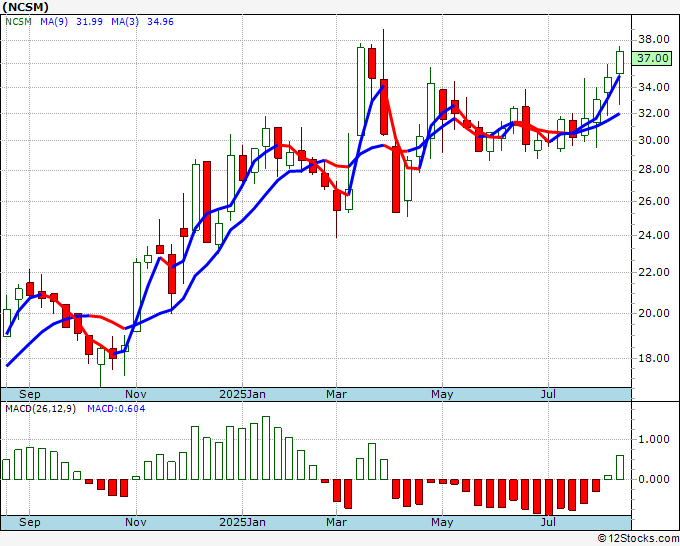
Task: Click Mar on the MACD panel date axis
Action: point(337,522)
